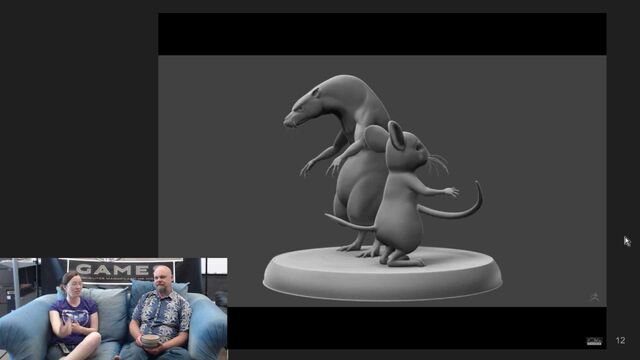The image size is (640, 360).
Task: Click the mouse's raised arm
Action: click(x=435, y=189)
